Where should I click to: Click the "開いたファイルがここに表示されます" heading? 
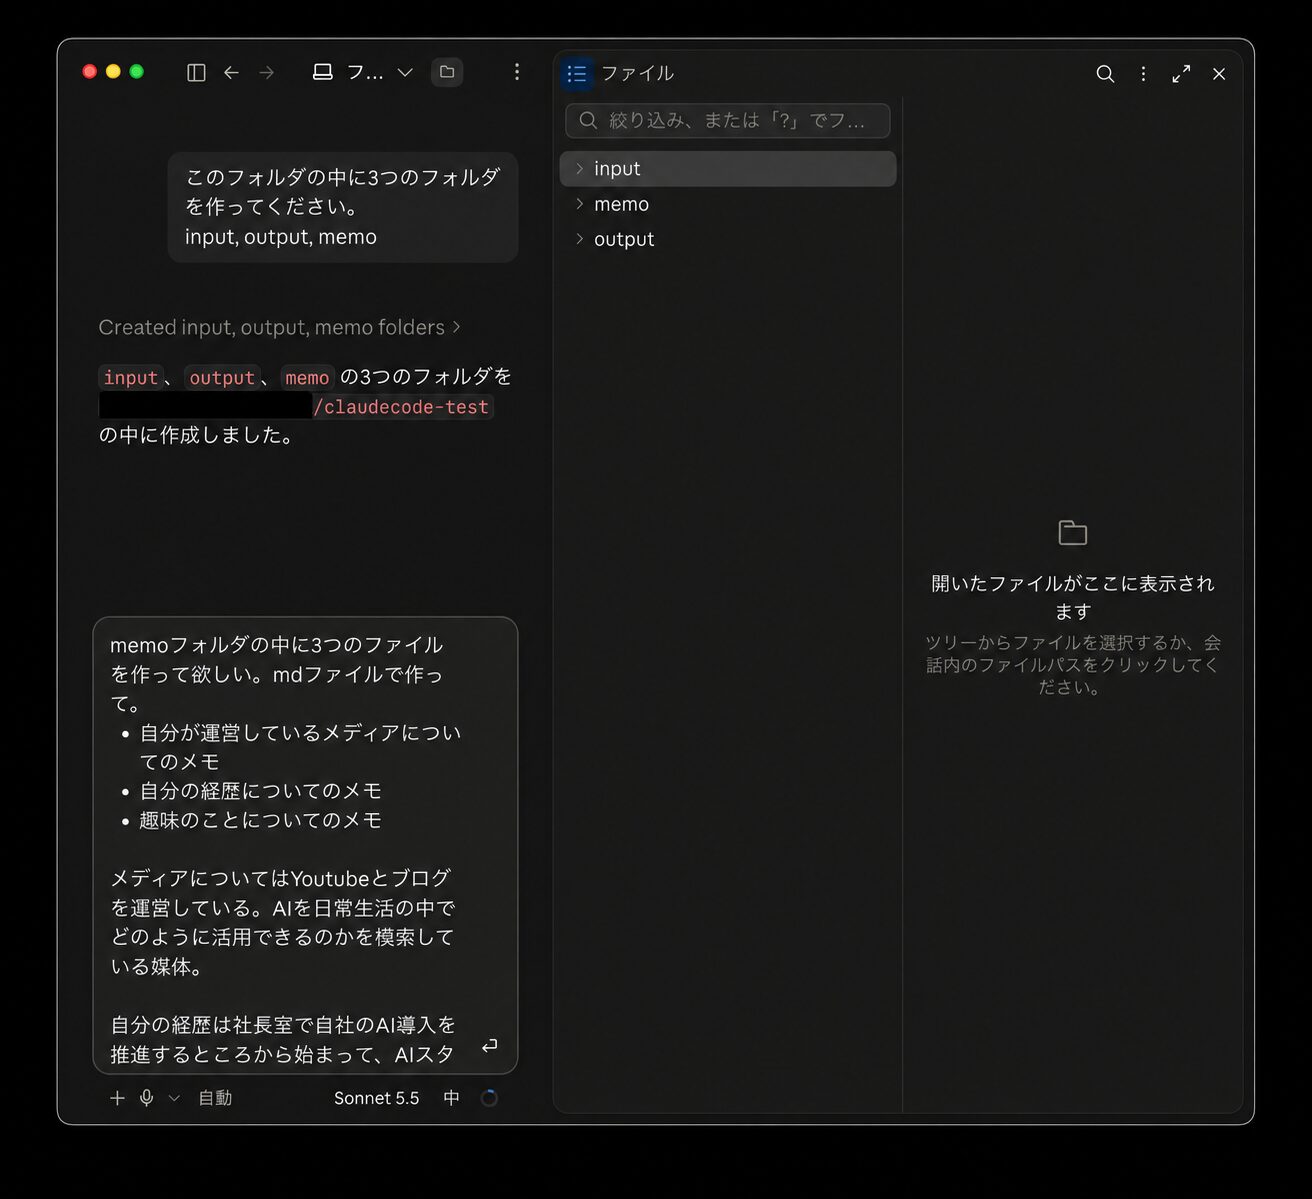(1073, 597)
